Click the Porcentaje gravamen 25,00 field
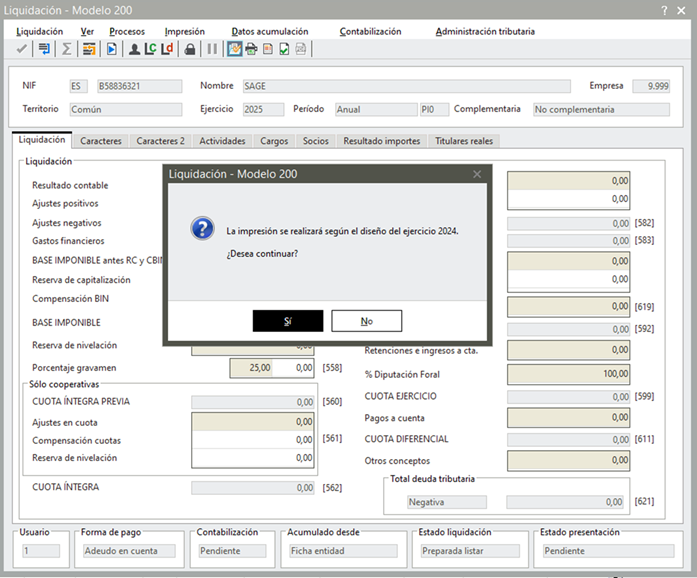Viewport: 697px width, 578px height. click(x=252, y=368)
